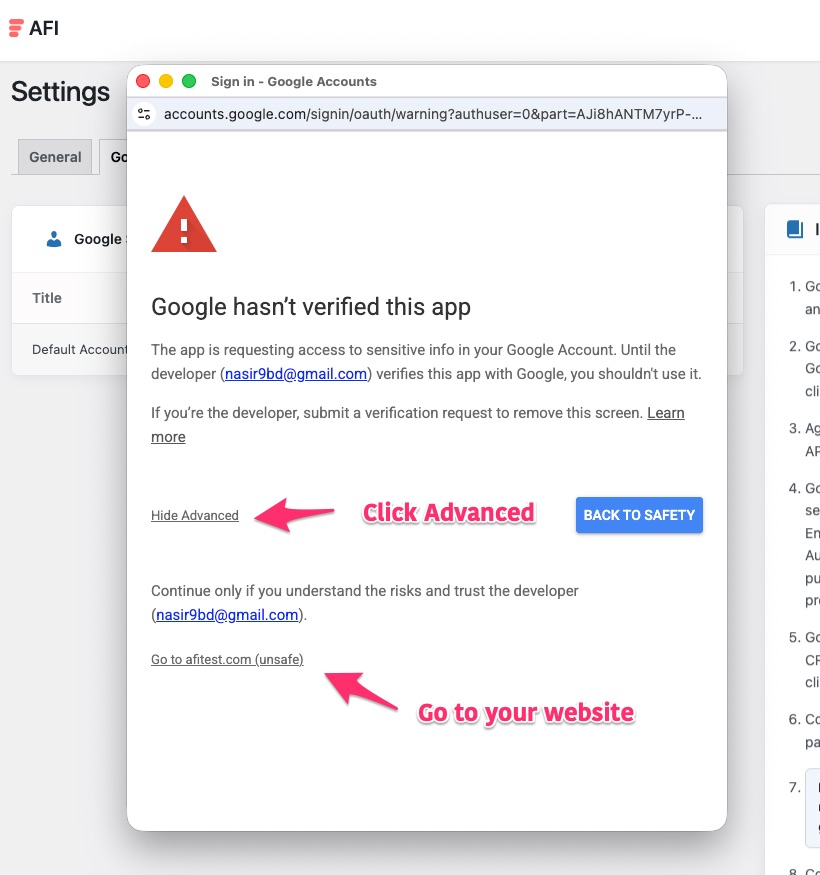Click the developer email link in the warning paragraph
Viewport: 820px width, 875px height.
pos(295,374)
